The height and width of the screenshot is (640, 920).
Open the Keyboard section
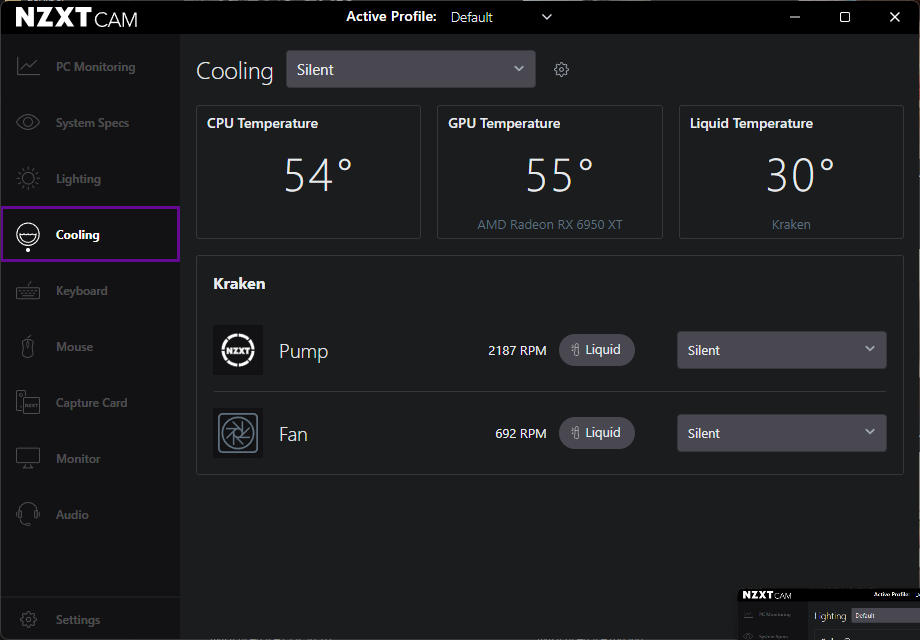click(x=90, y=291)
